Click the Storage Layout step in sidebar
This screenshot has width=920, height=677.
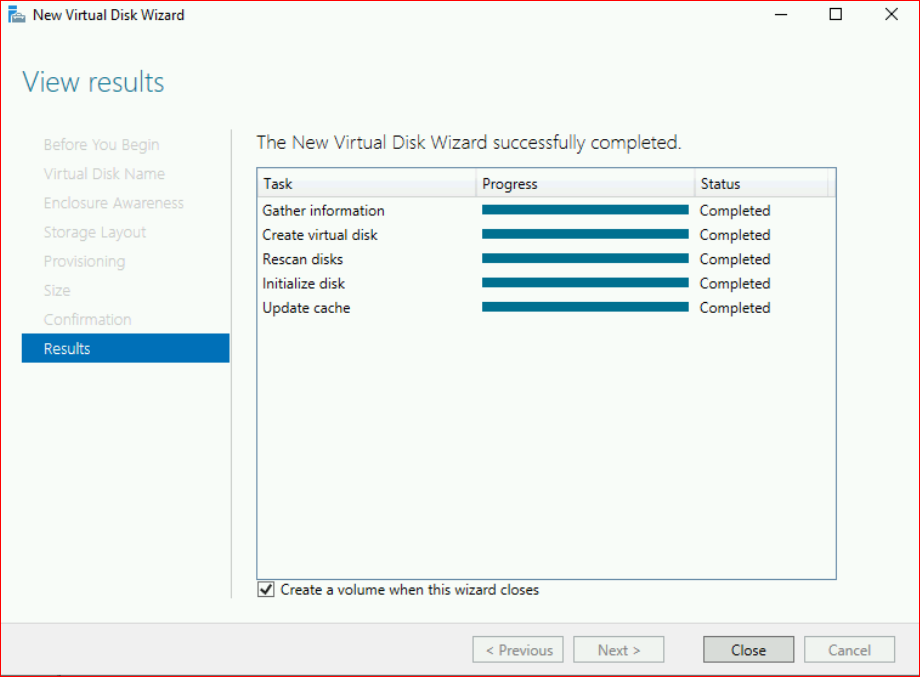[x=95, y=232]
